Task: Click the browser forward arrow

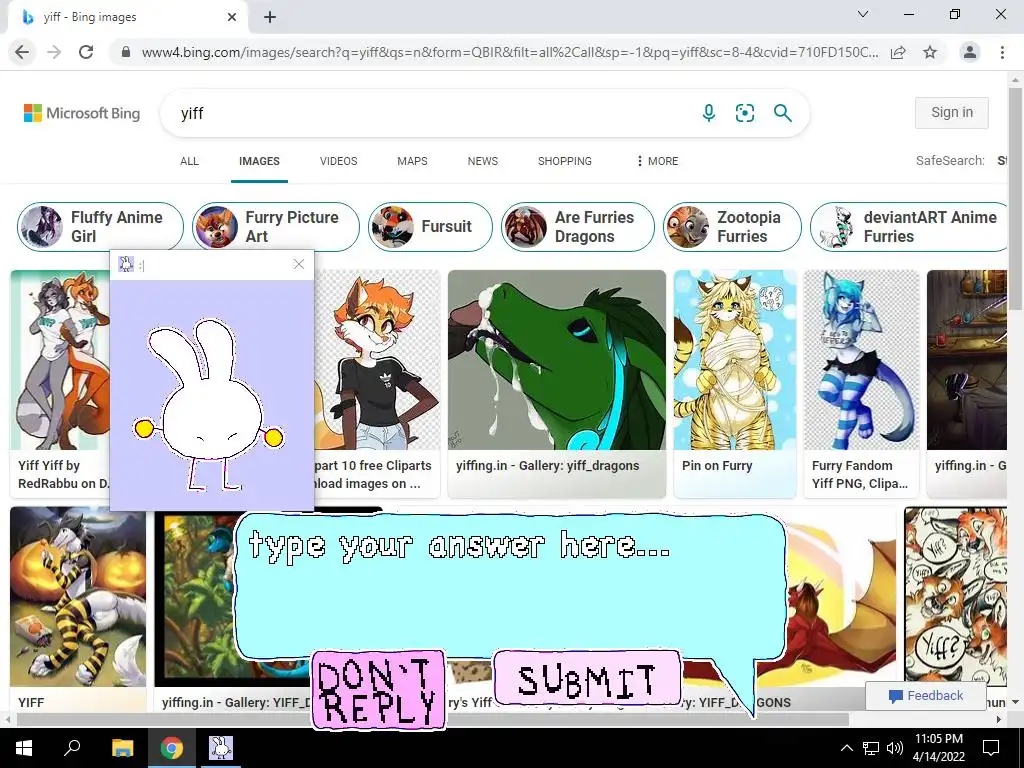Action: pyautogui.click(x=54, y=52)
